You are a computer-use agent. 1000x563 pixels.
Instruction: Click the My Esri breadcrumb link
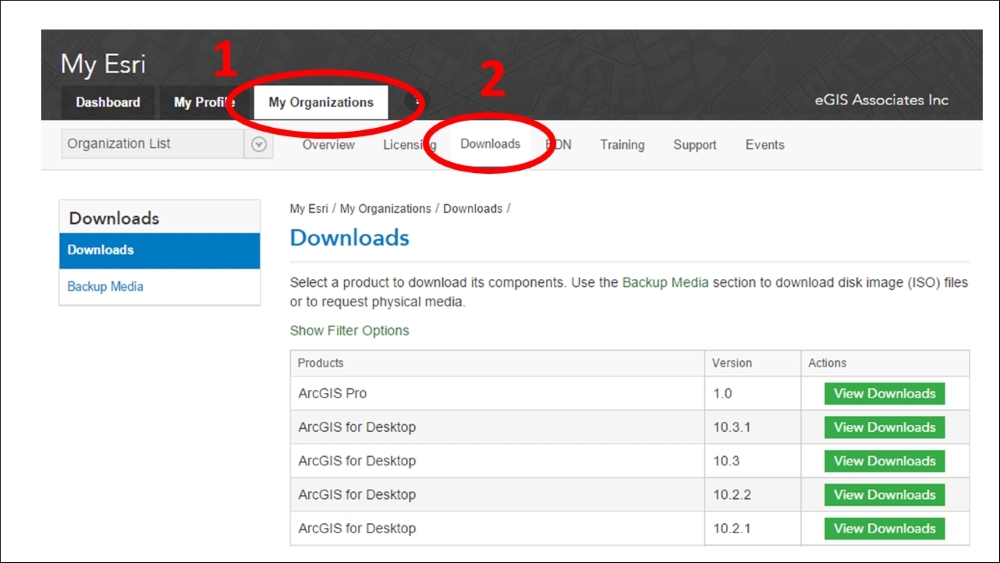[309, 208]
